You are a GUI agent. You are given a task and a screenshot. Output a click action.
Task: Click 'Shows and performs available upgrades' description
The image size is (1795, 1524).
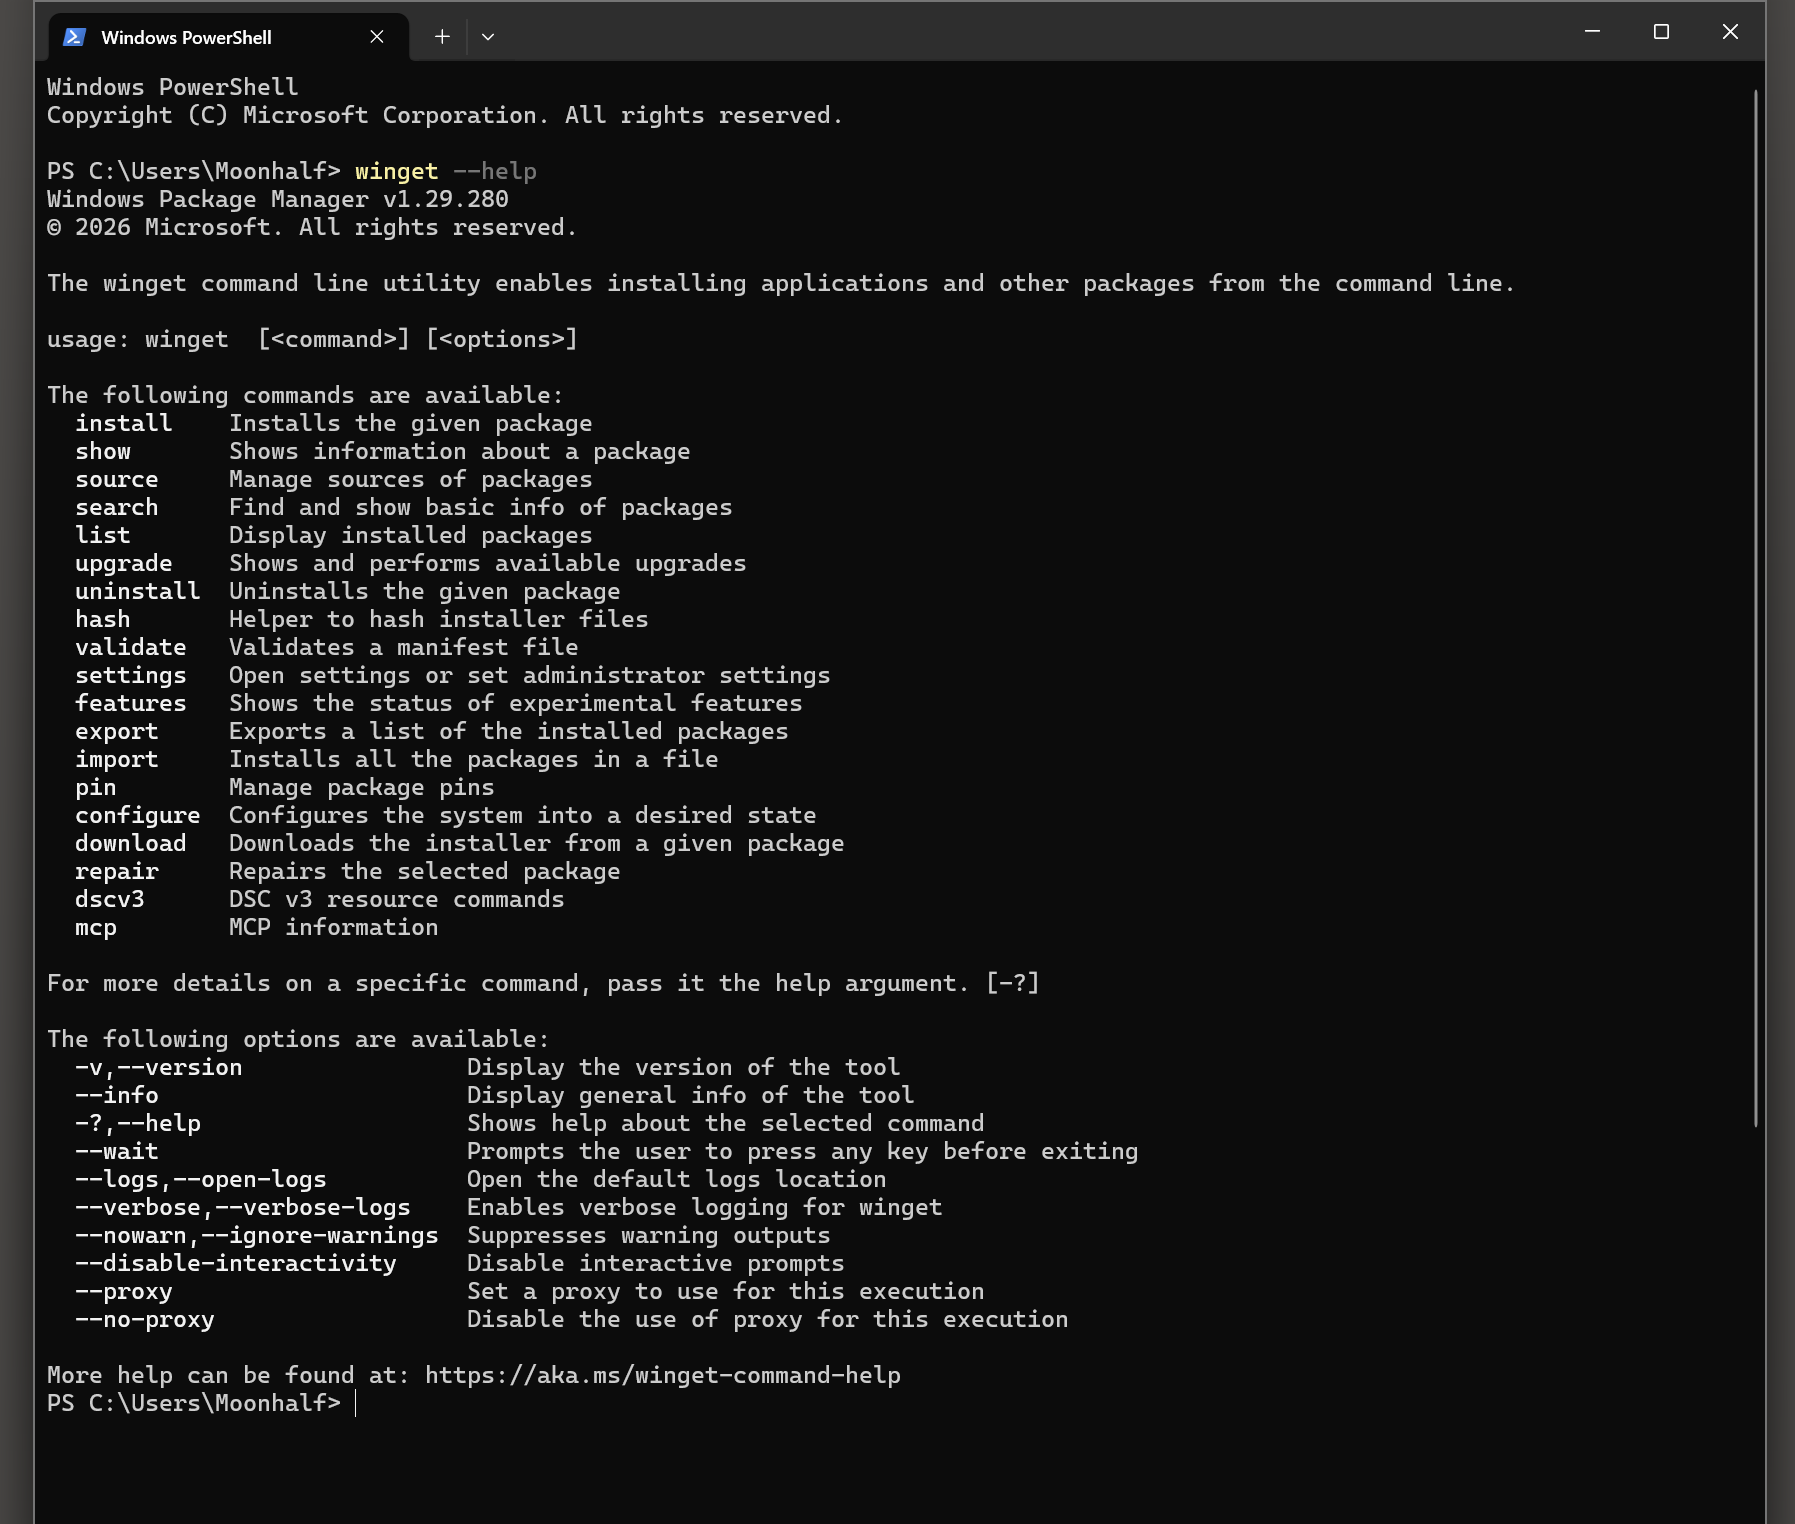[488, 563]
